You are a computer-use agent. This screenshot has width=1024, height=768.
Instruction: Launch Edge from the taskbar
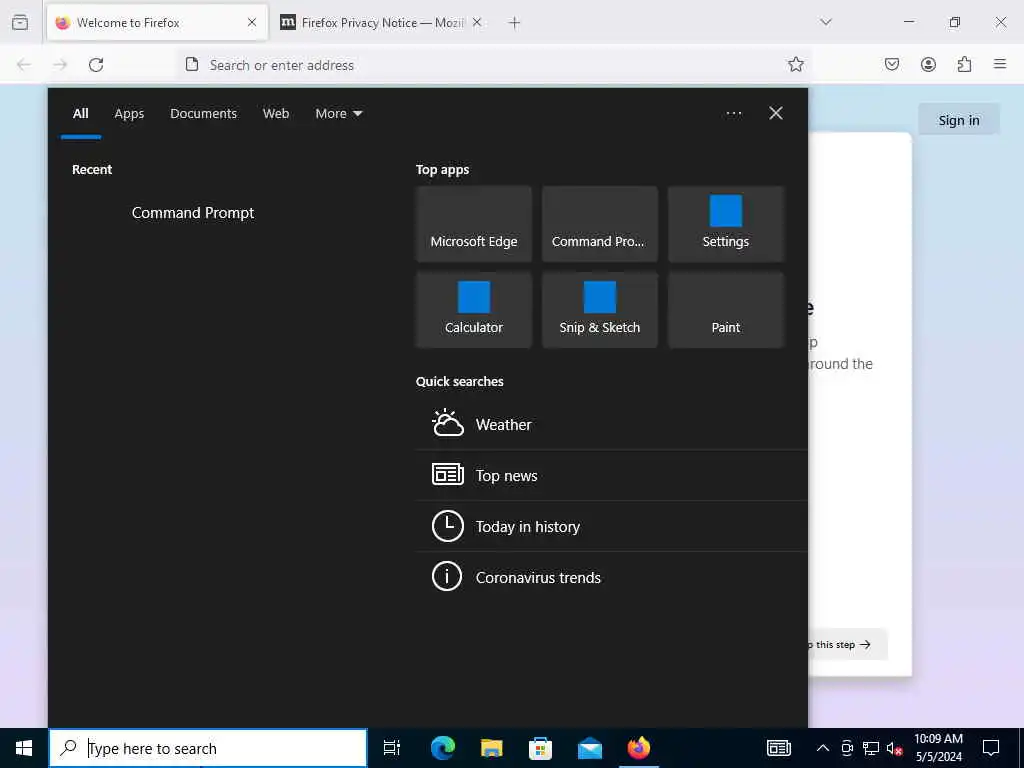pyautogui.click(x=442, y=748)
